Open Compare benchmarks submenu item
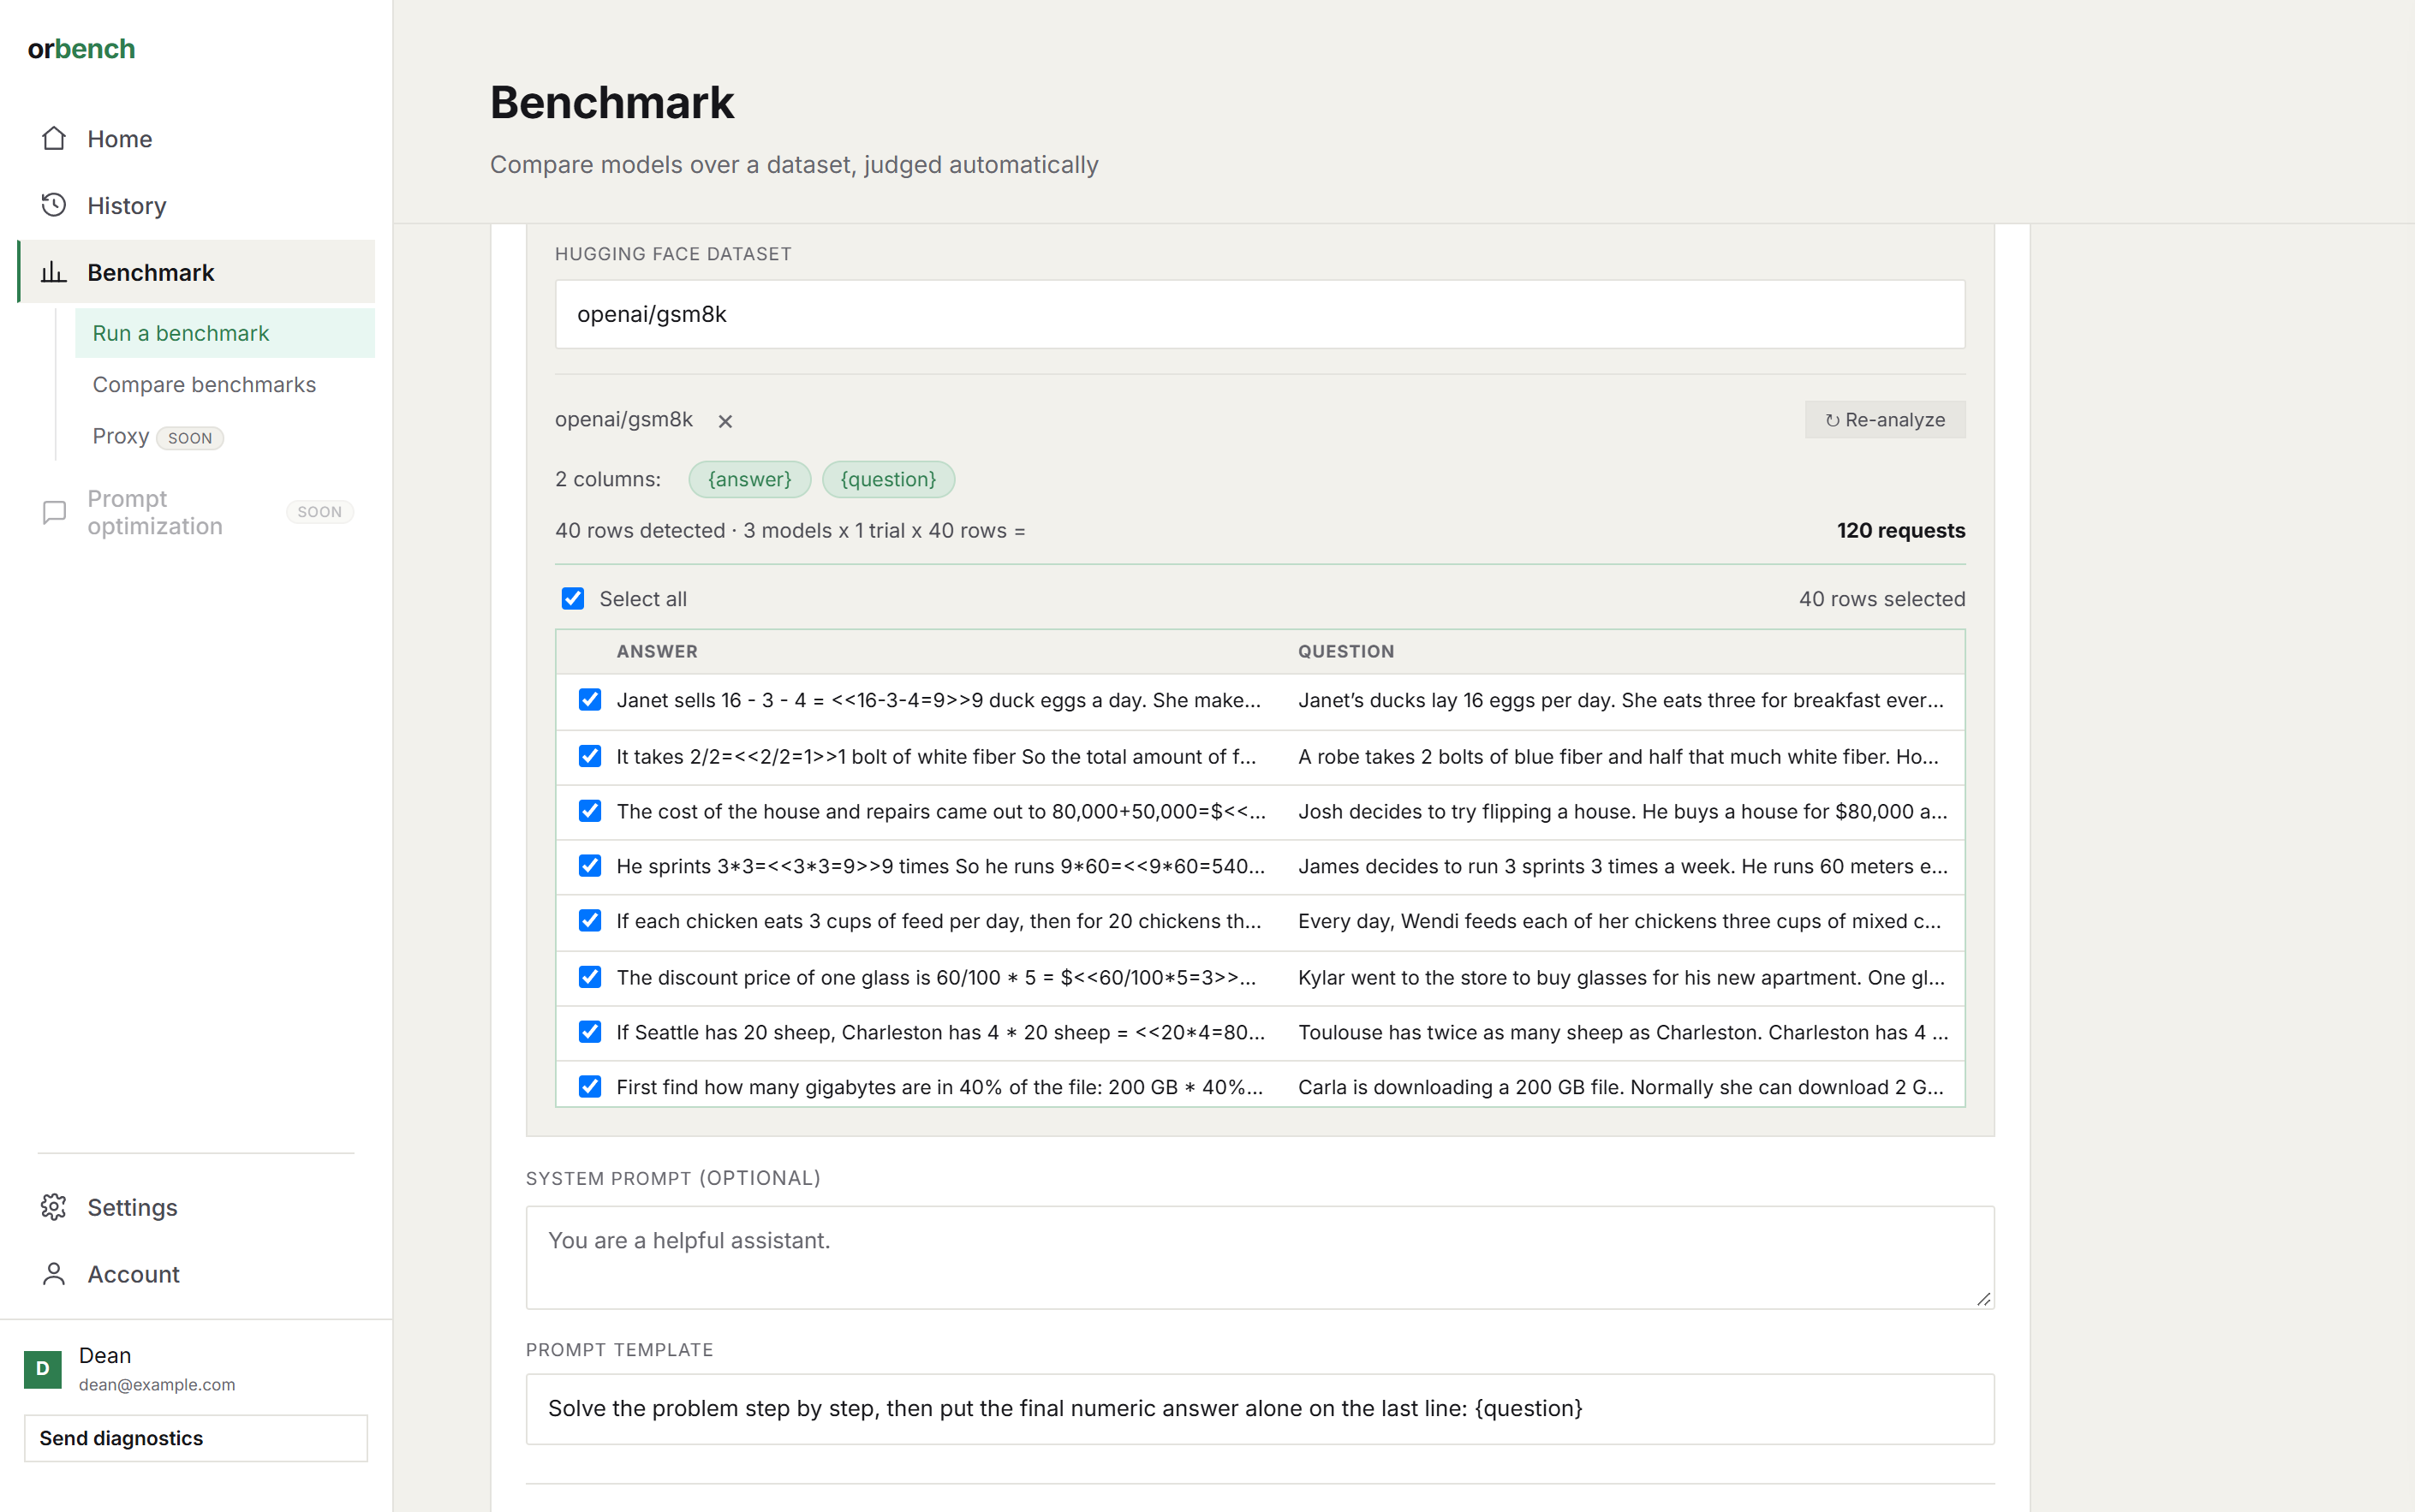The width and height of the screenshot is (2415, 1512). pos(204,385)
